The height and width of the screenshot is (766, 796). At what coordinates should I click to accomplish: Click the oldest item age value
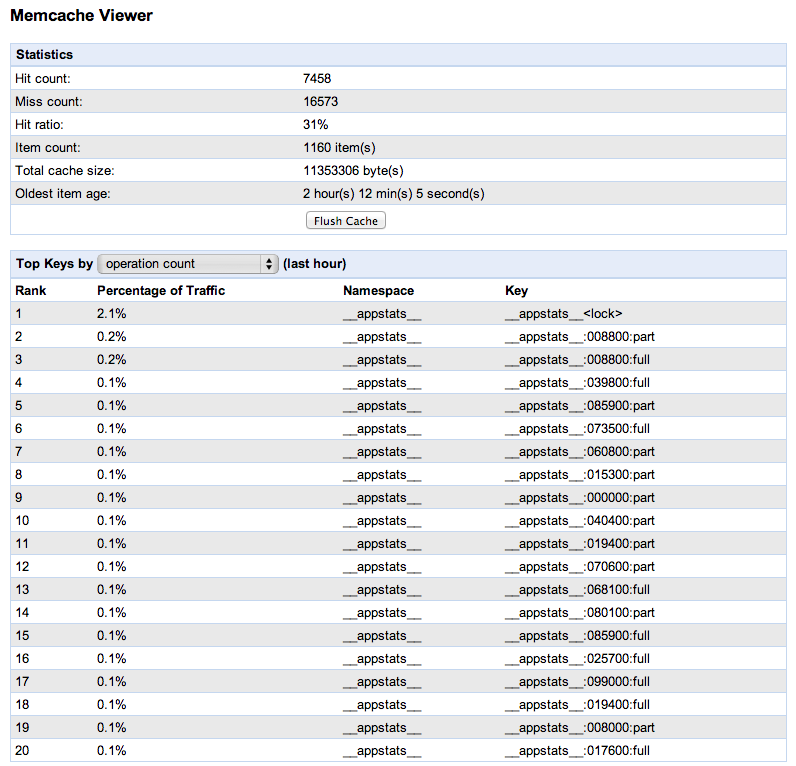tap(393, 194)
